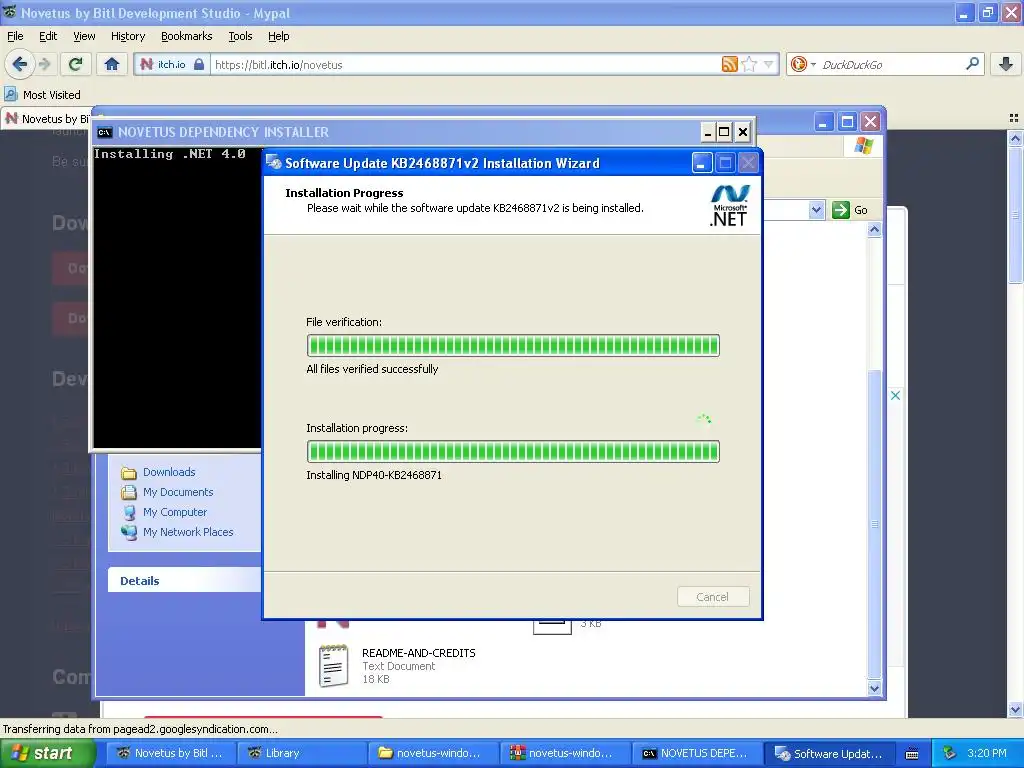Open the History menu
The width and height of the screenshot is (1024, 768).
click(127, 36)
